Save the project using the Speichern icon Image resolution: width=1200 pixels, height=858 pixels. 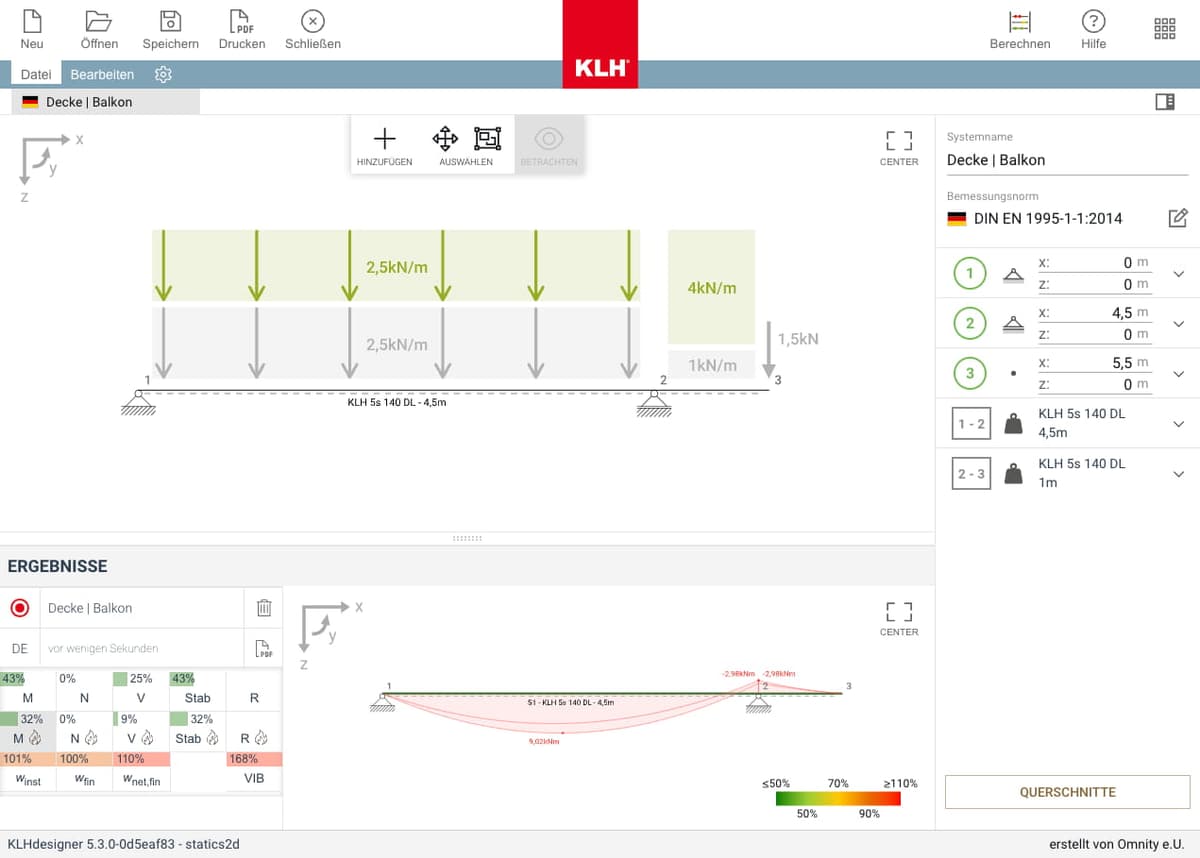(x=170, y=27)
